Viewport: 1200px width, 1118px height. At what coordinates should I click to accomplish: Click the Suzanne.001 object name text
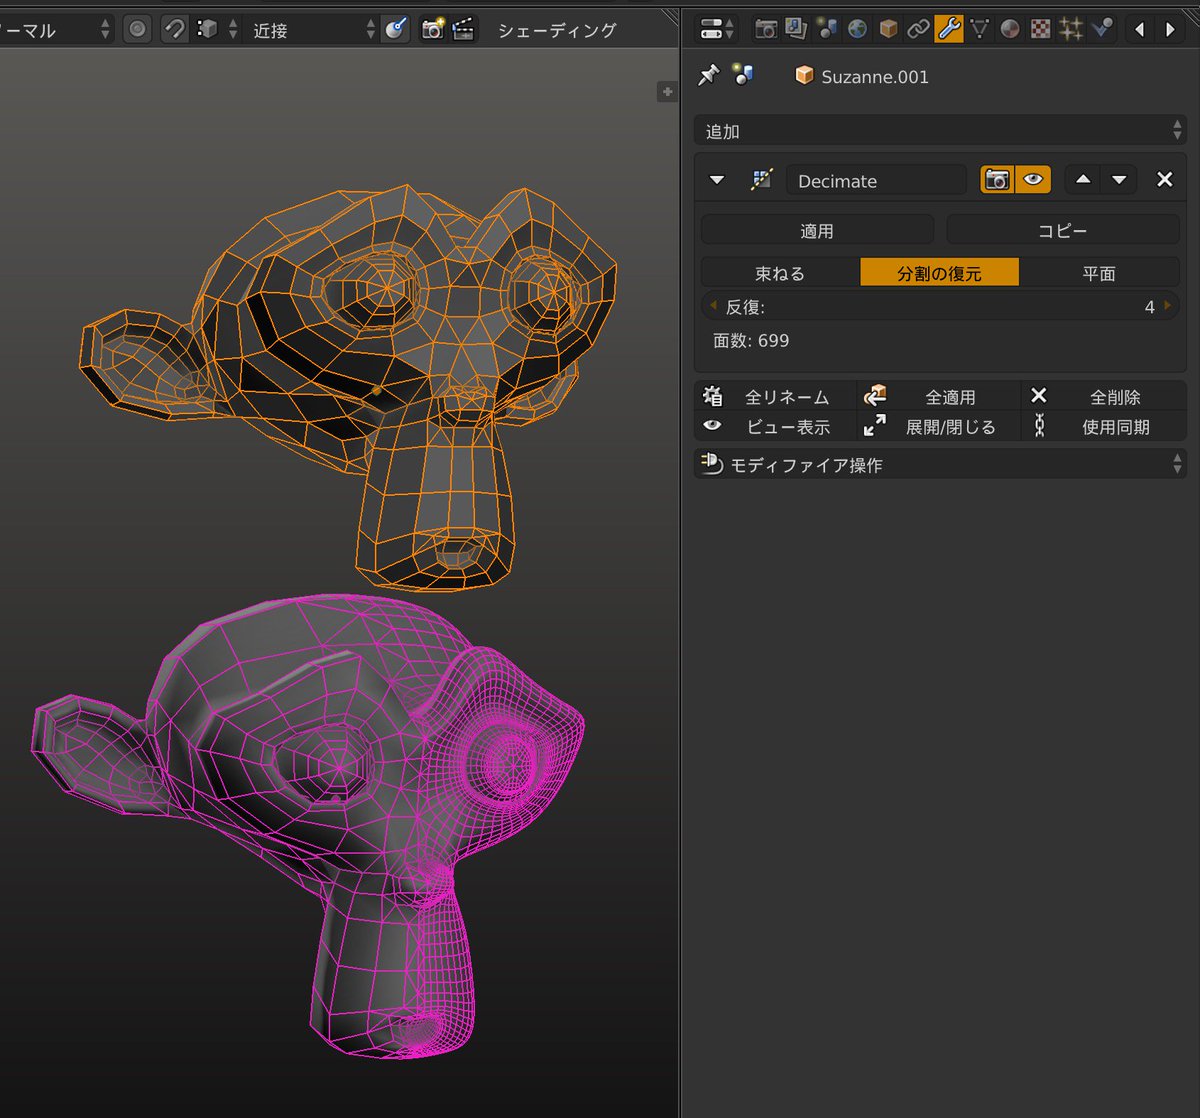pyautogui.click(x=875, y=76)
